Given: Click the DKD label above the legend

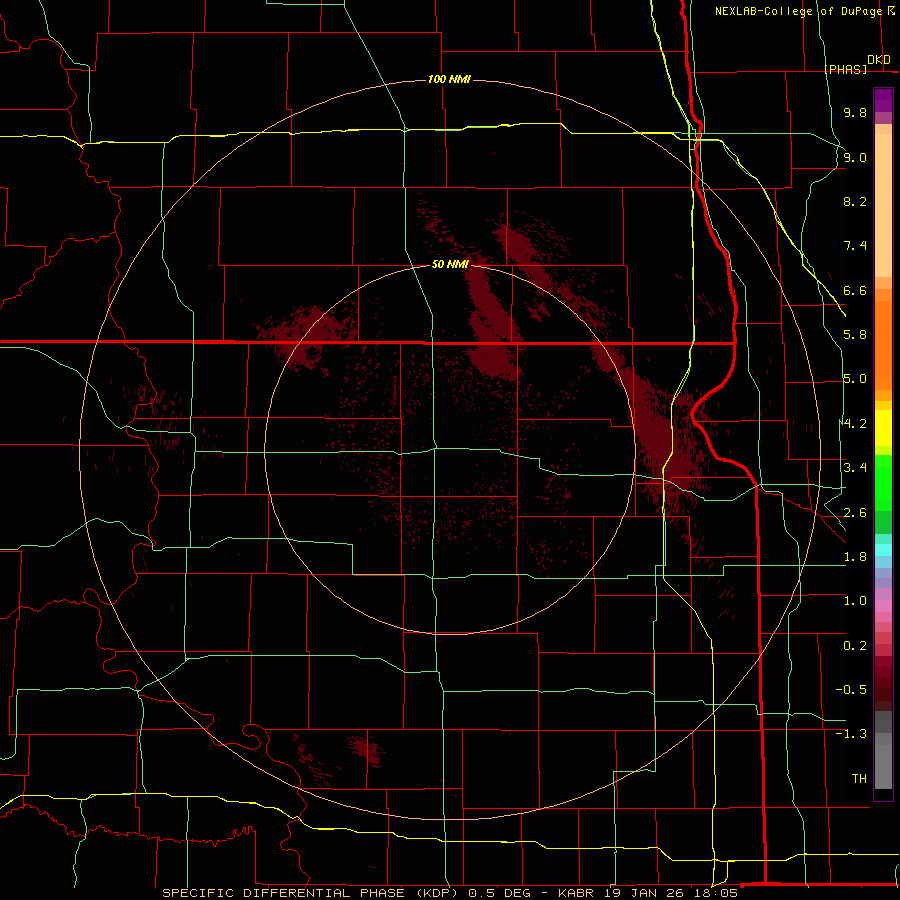Looking at the screenshot, I should (x=879, y=60).
